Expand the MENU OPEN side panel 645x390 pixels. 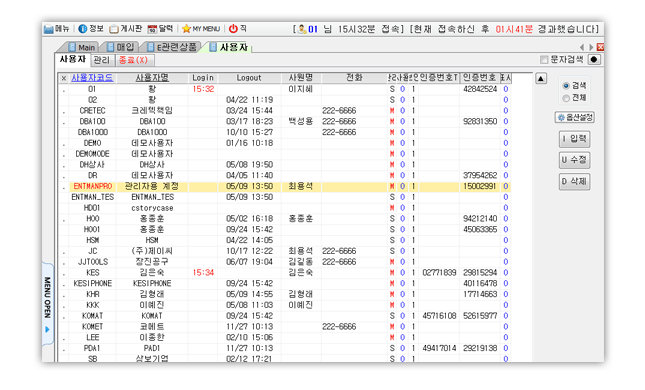pyautogui.click(x=48, y=304)
